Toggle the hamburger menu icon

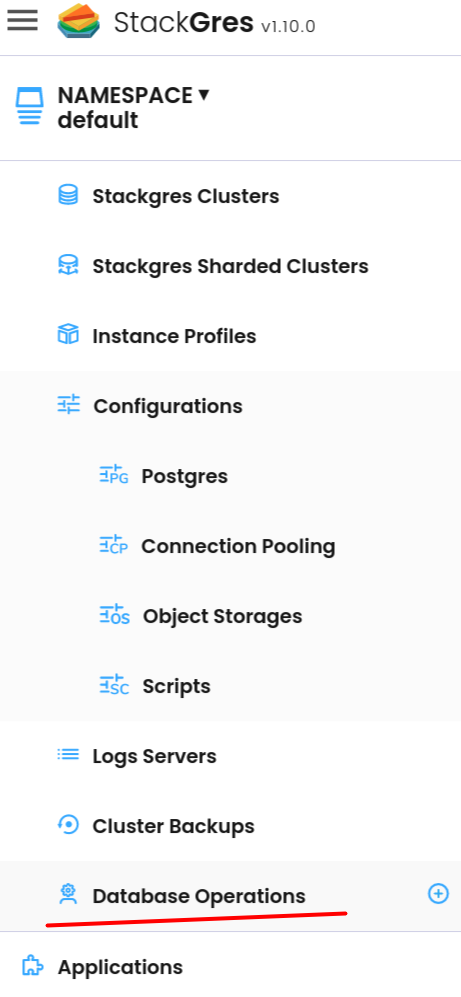tap(22, 20)
